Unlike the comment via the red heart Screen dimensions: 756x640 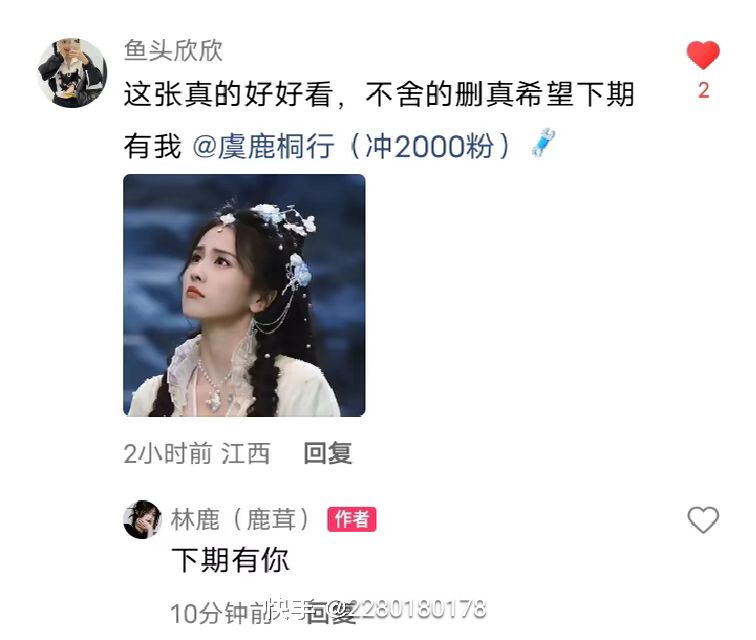click(x=703, y=55)
